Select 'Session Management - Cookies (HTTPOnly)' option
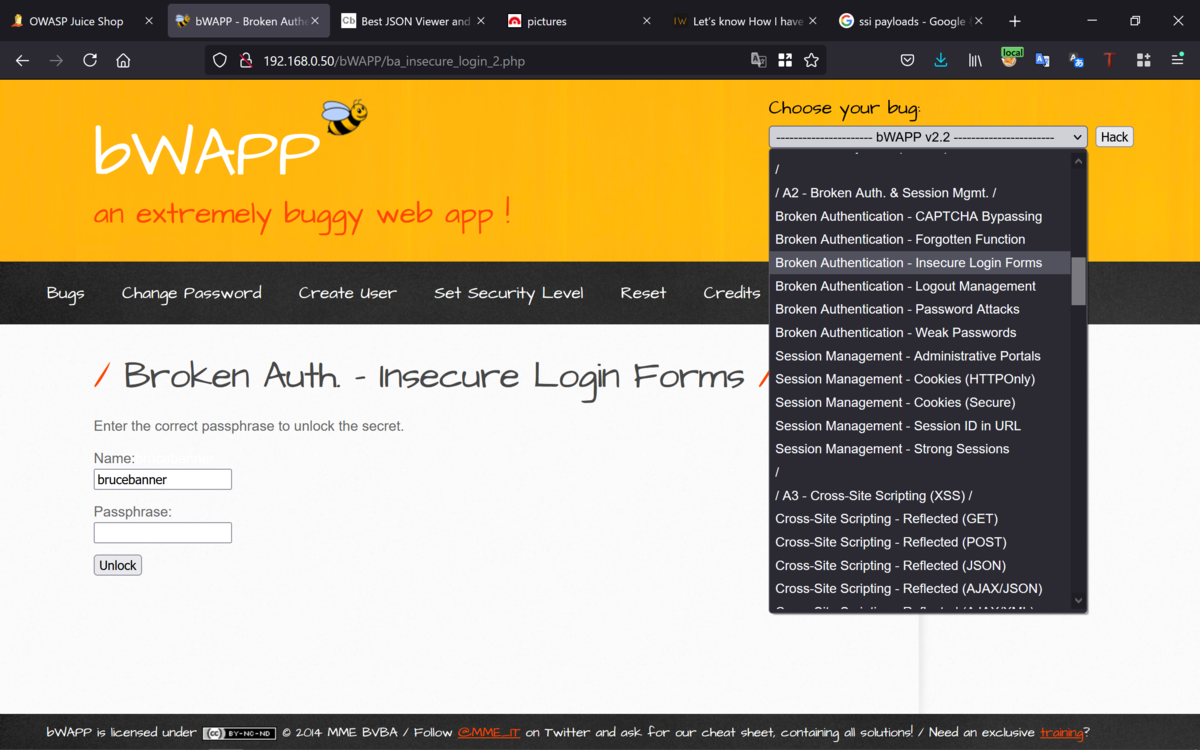The image size is (1200, 750). (x=904, y=379)
